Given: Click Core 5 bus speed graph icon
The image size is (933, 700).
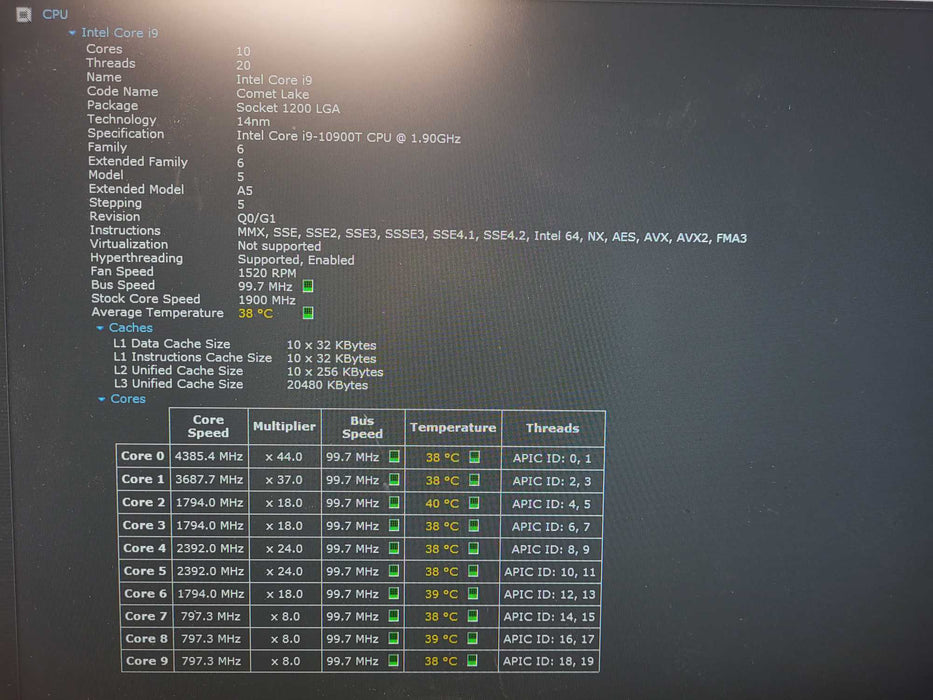Looking at the screenshot, I should [394, 571].
